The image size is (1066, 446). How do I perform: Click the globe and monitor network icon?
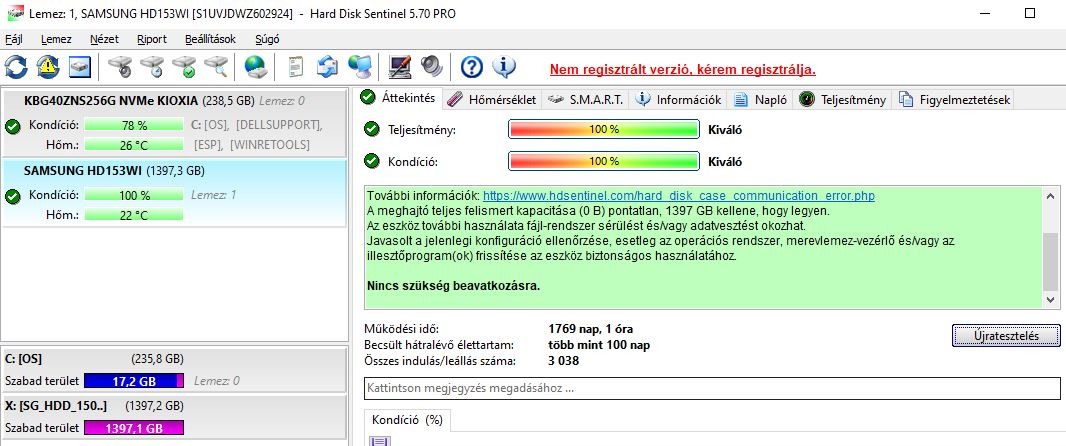tap(359, 67)
